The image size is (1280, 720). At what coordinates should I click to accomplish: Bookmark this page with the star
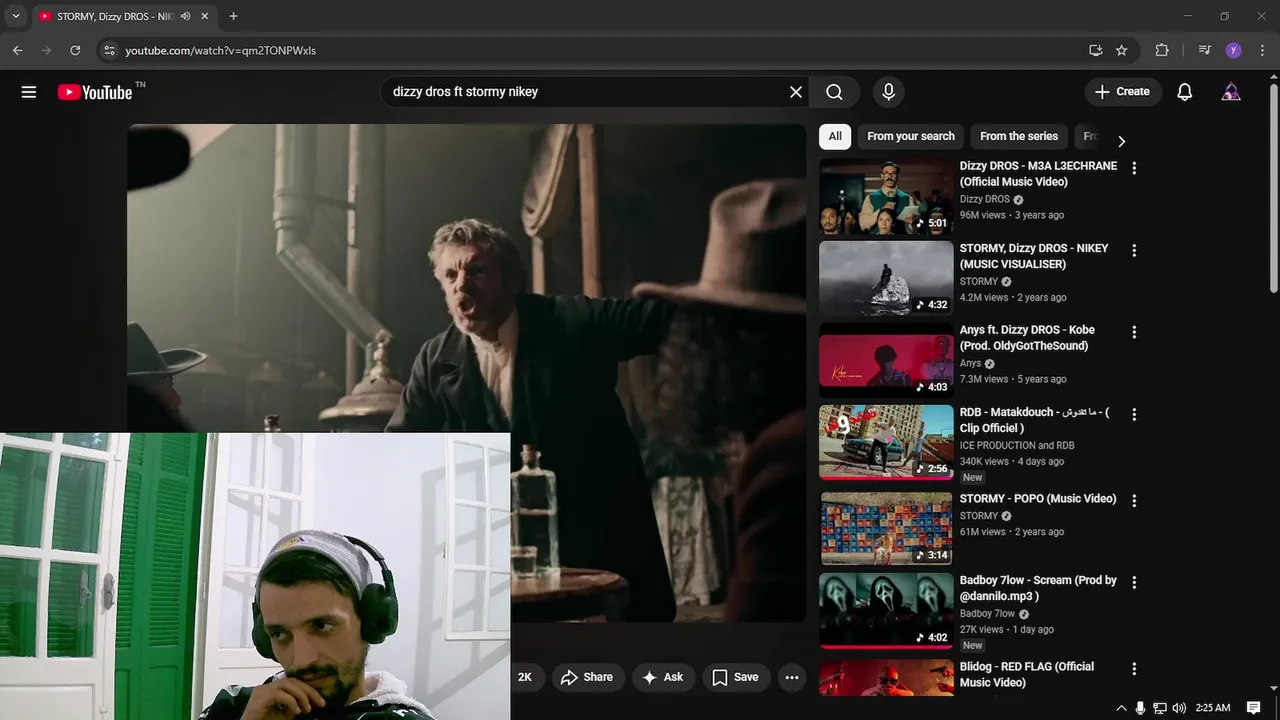pyautogui.click(x=1122, y=50)
